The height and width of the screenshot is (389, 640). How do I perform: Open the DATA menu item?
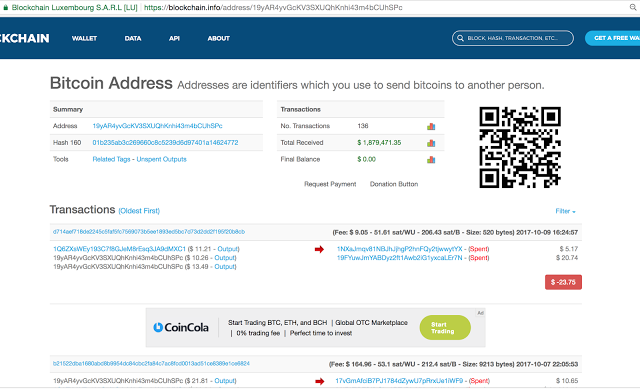pos(133,38)
